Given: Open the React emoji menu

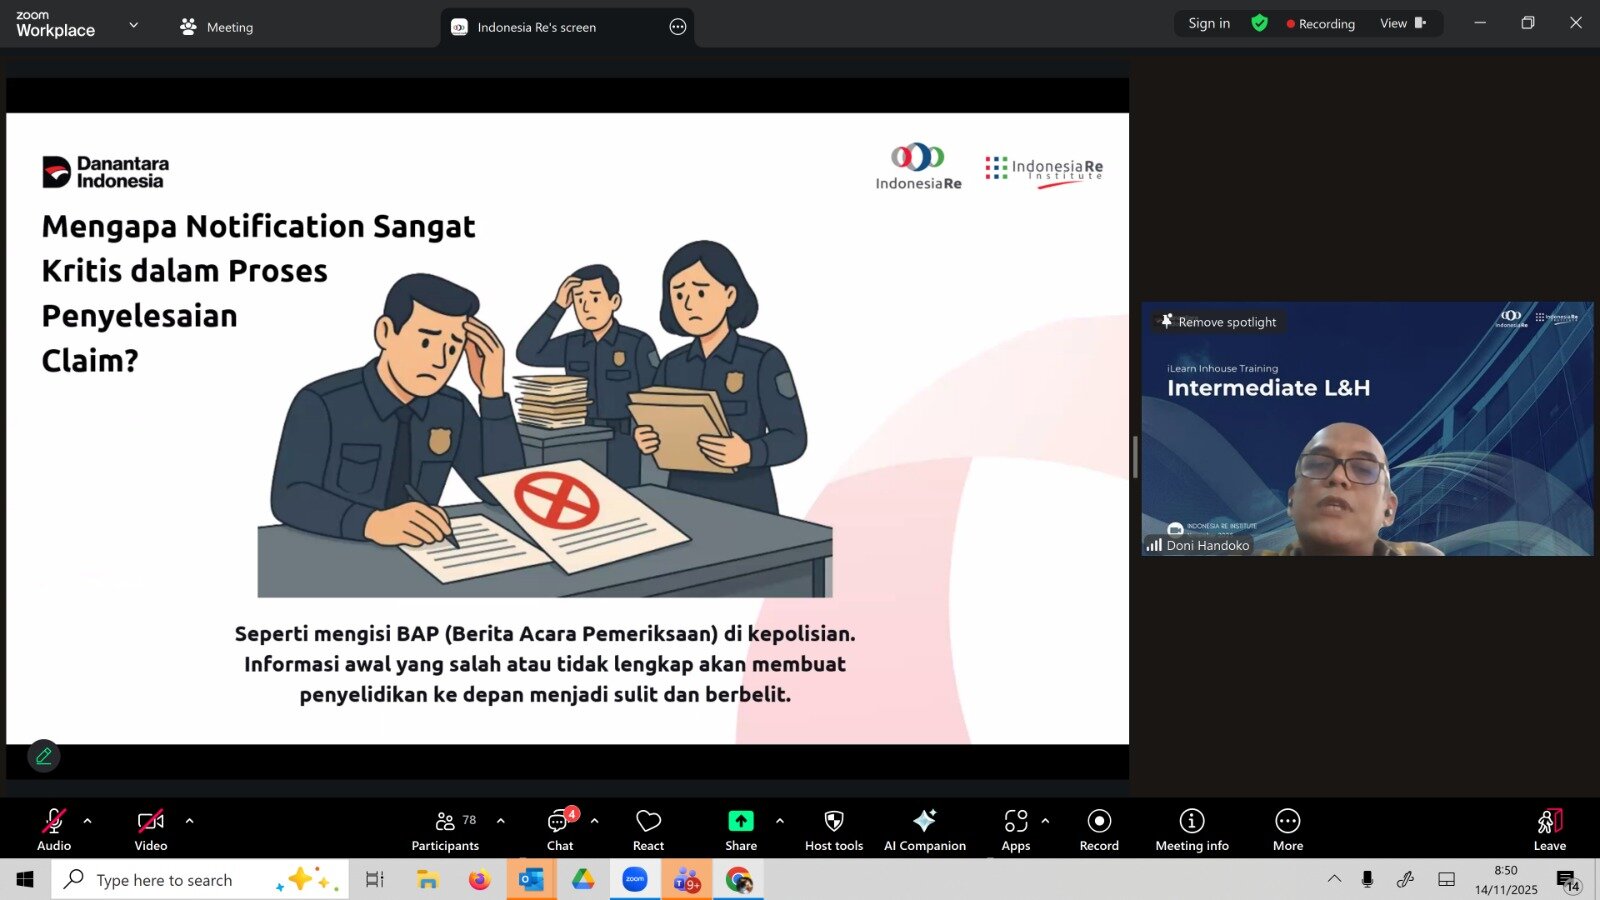Looking at the screenshot, I should coord(648,830).
